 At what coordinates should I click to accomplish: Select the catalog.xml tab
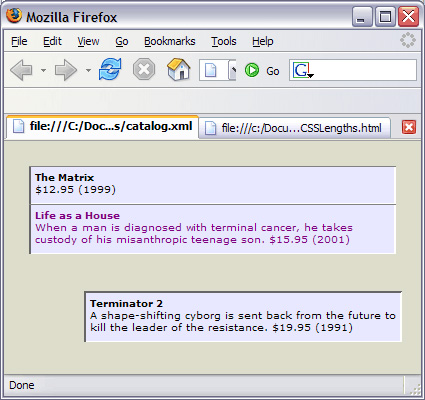tap(102, 127)
